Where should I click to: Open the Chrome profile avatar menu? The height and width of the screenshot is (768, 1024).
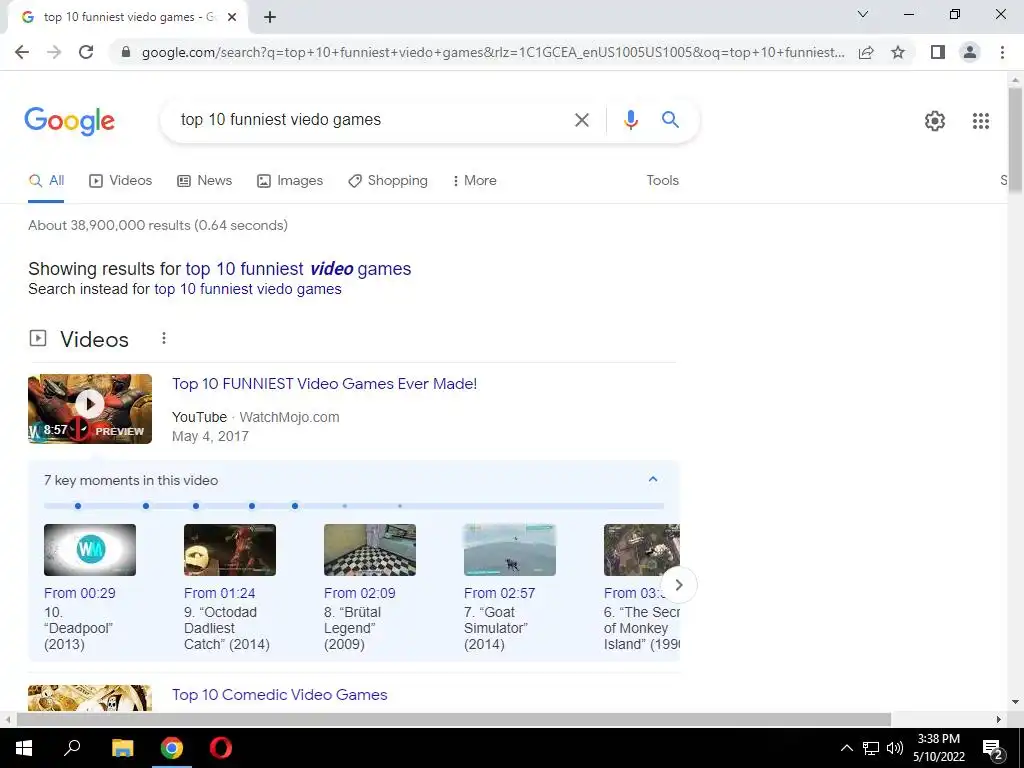[x=970, y=52]
